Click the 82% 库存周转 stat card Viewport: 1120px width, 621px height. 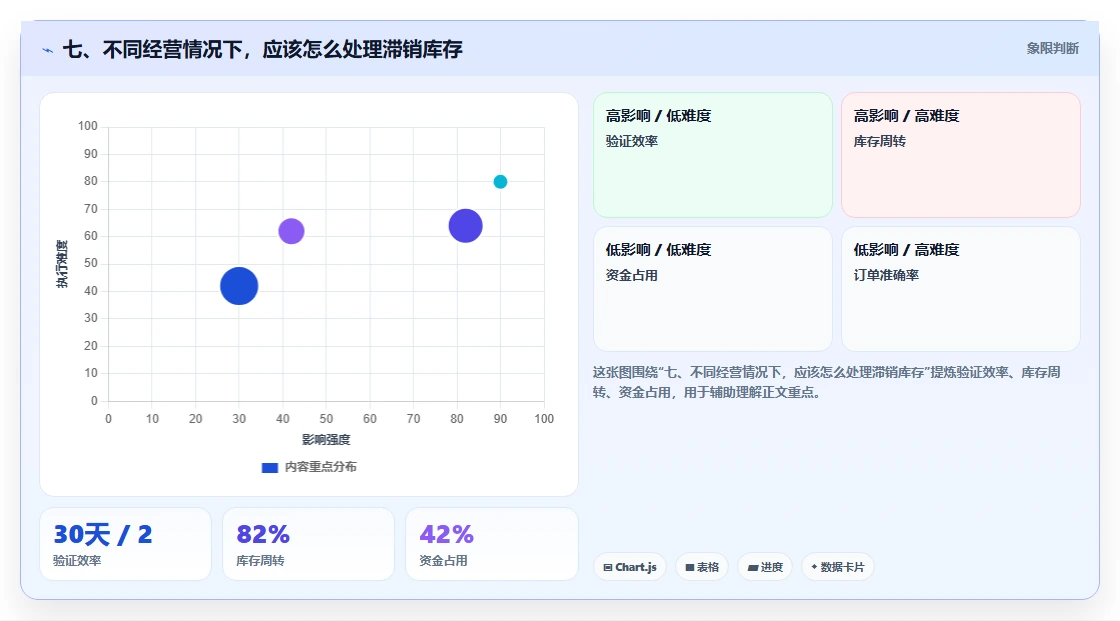point(309,544)
